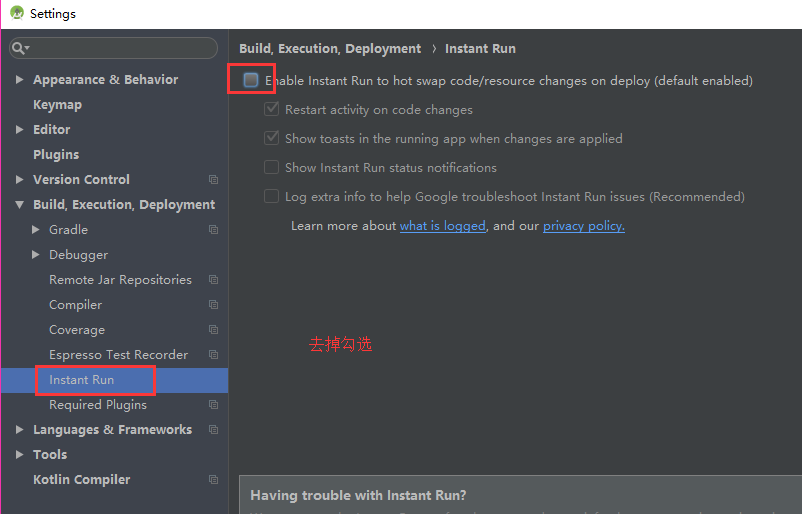Expand the Editor section arrow
The image size is (802, 514).
pyautogui.click(x=19, y=129)
